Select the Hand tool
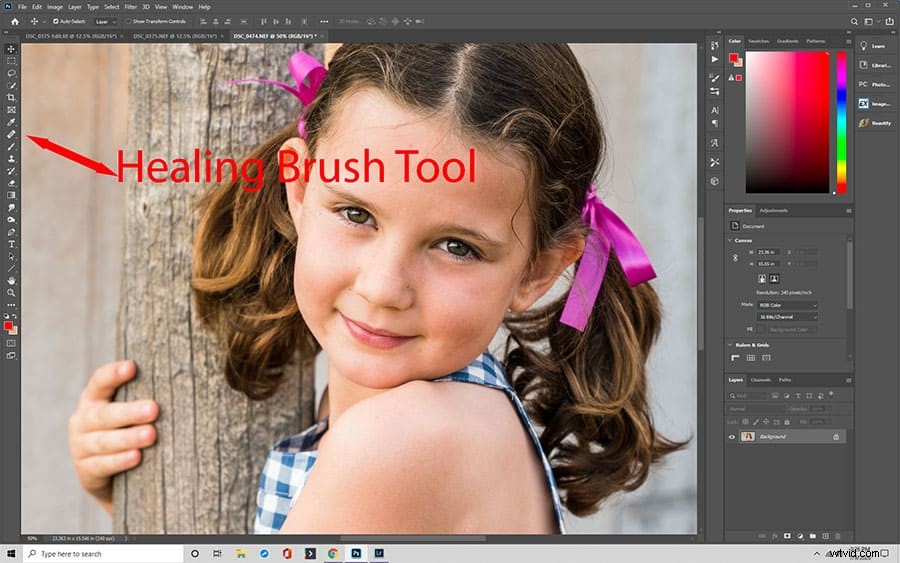 tap(11, 281)
